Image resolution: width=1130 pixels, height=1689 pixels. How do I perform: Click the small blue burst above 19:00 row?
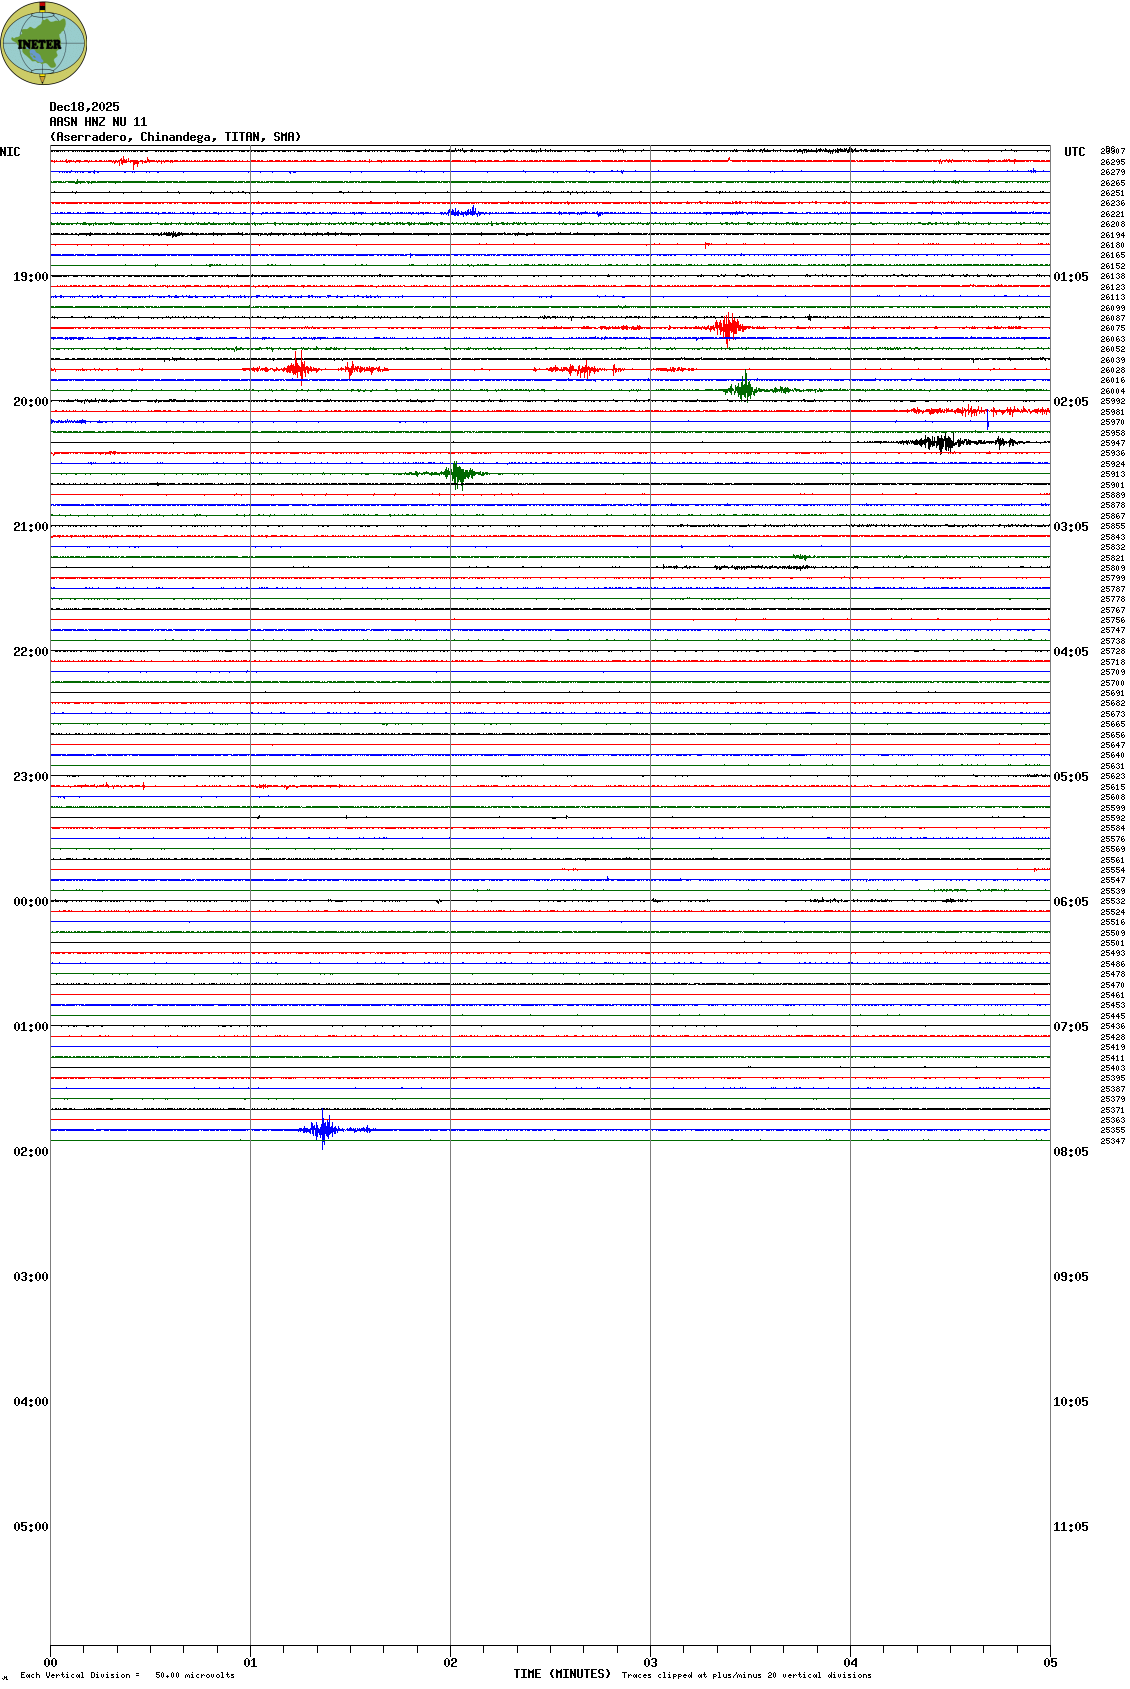[x=465, y=212]
